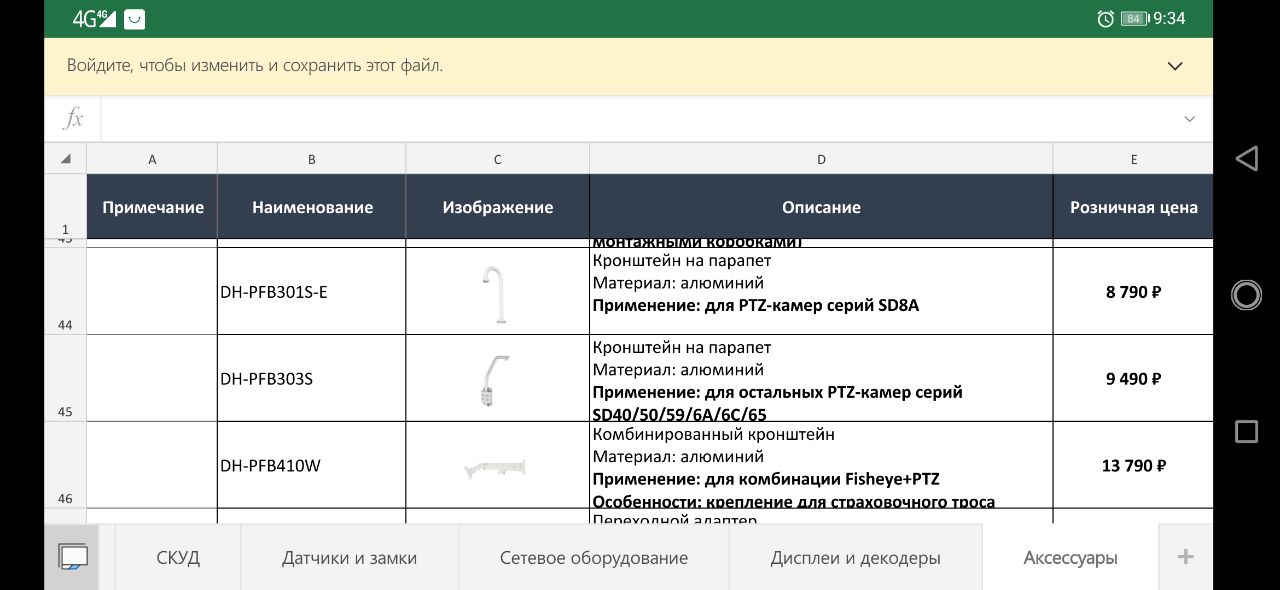The height and width of the screenshot is (590, 1280).
Task: Select the Наименование header cell
Action: 311,207
